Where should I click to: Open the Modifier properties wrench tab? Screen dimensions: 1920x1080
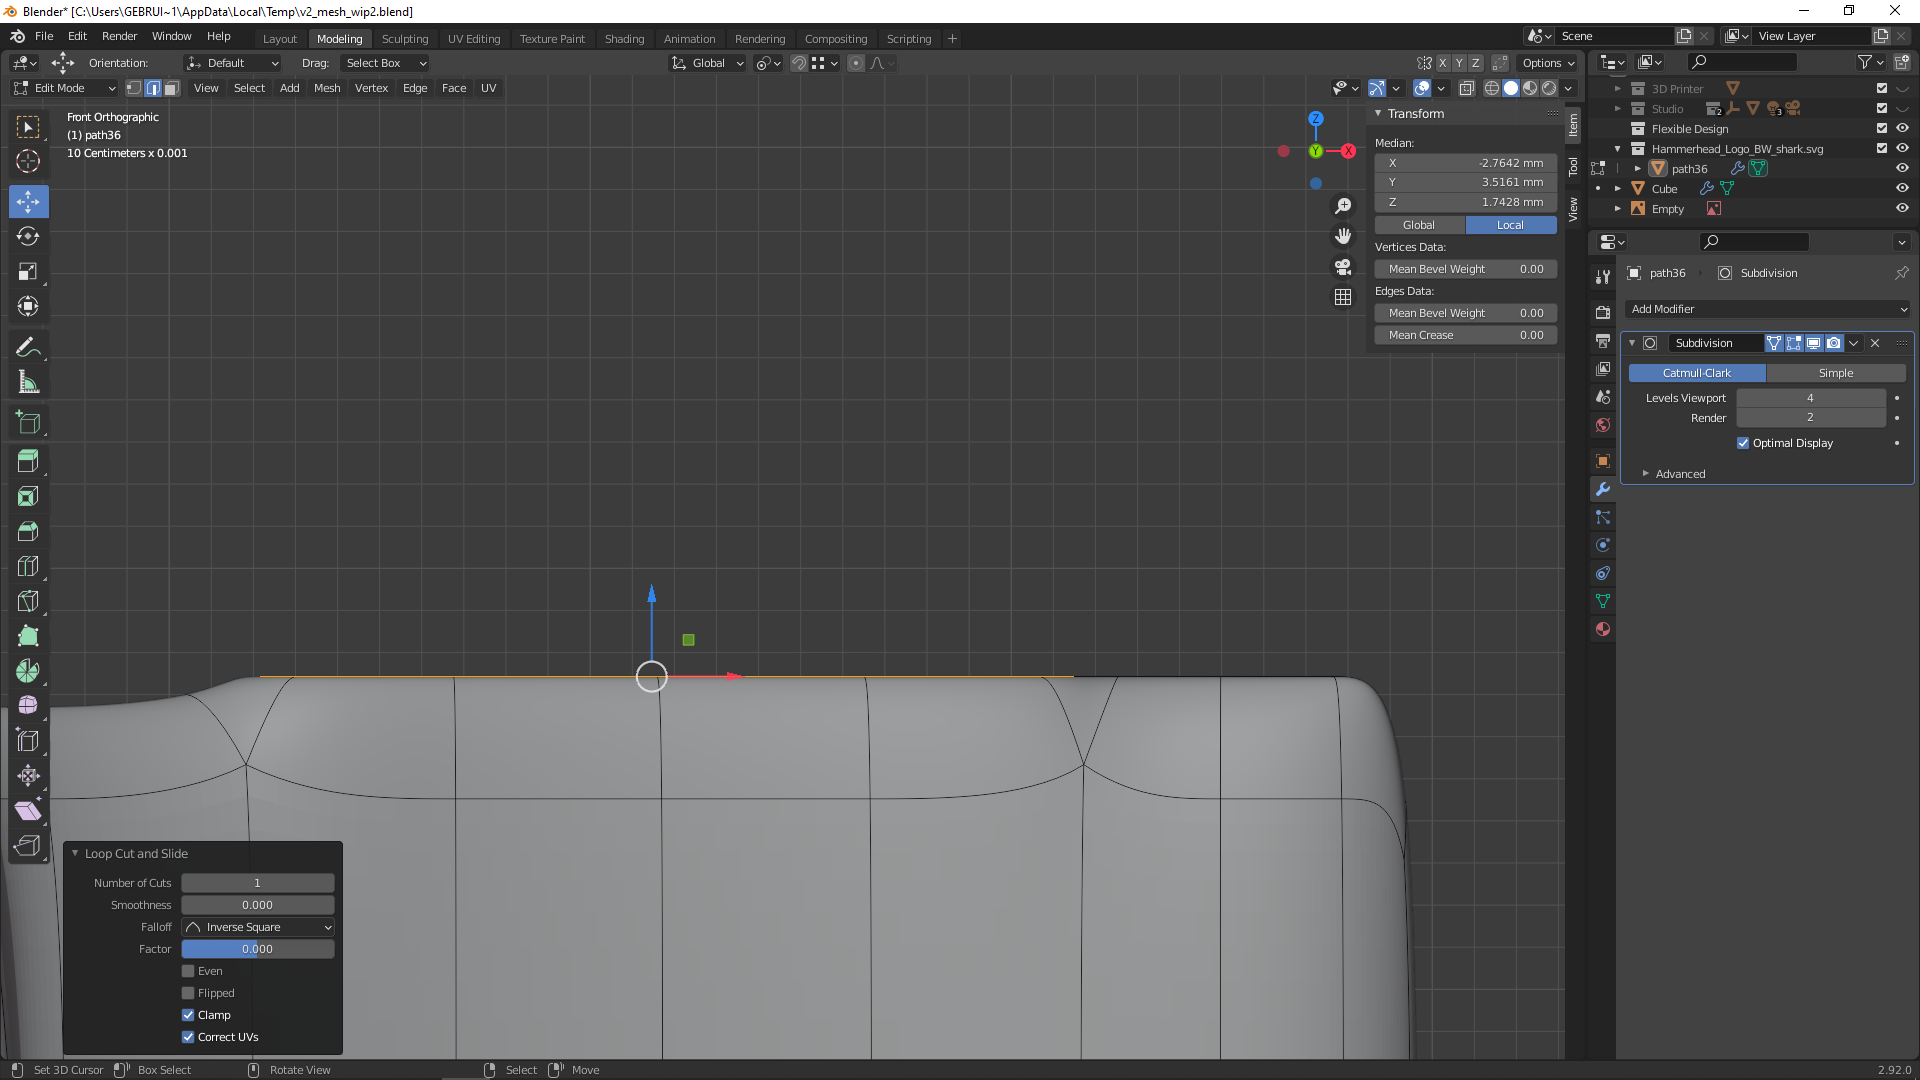click(x=1603, y=489)
